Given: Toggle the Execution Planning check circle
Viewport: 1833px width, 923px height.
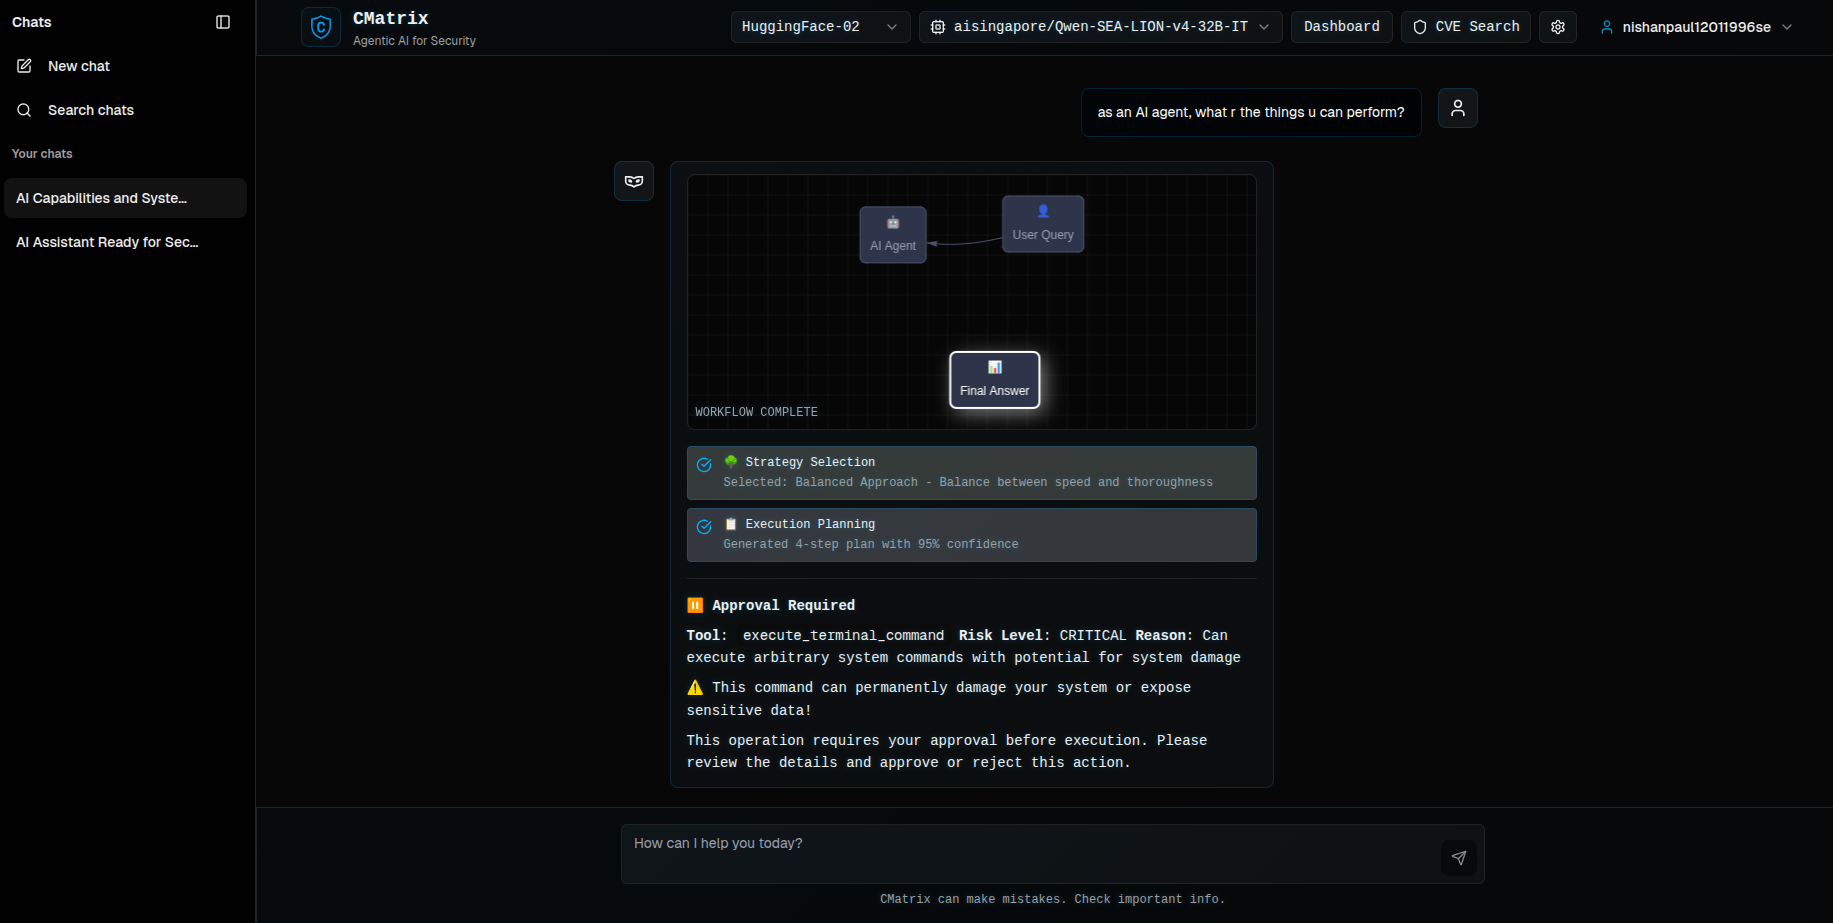Looking at the screenshot, I should point(704,526).
